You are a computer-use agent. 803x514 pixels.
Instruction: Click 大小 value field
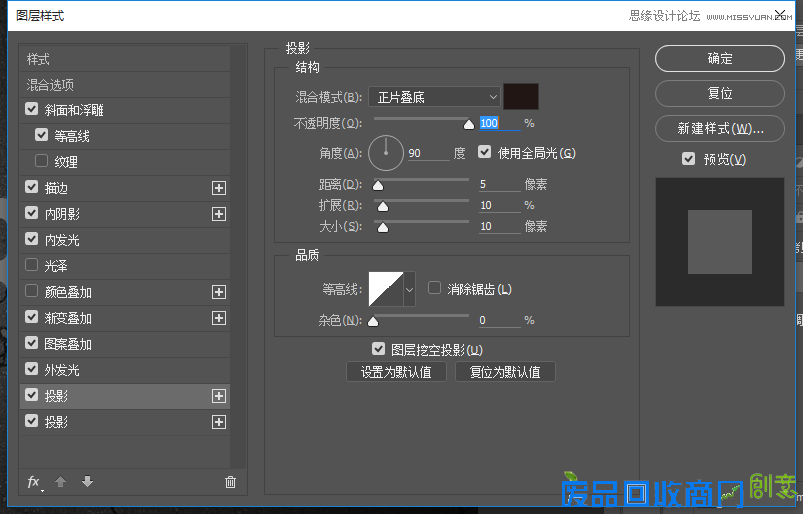[500, 226]
